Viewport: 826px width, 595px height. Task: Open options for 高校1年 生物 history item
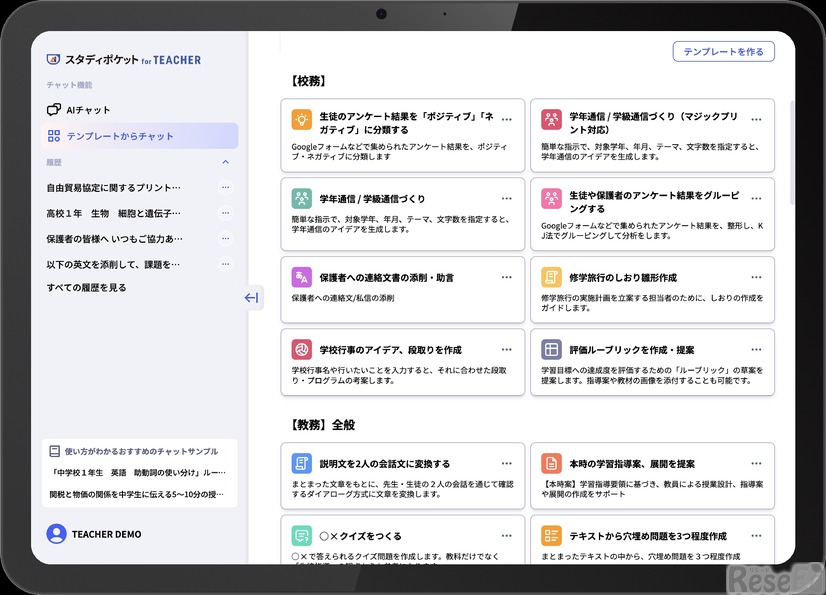[225, 213]
